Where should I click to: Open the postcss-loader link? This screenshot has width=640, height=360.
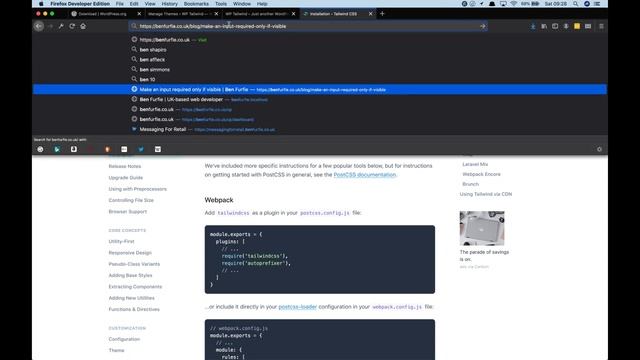click(x=298, y=307)
